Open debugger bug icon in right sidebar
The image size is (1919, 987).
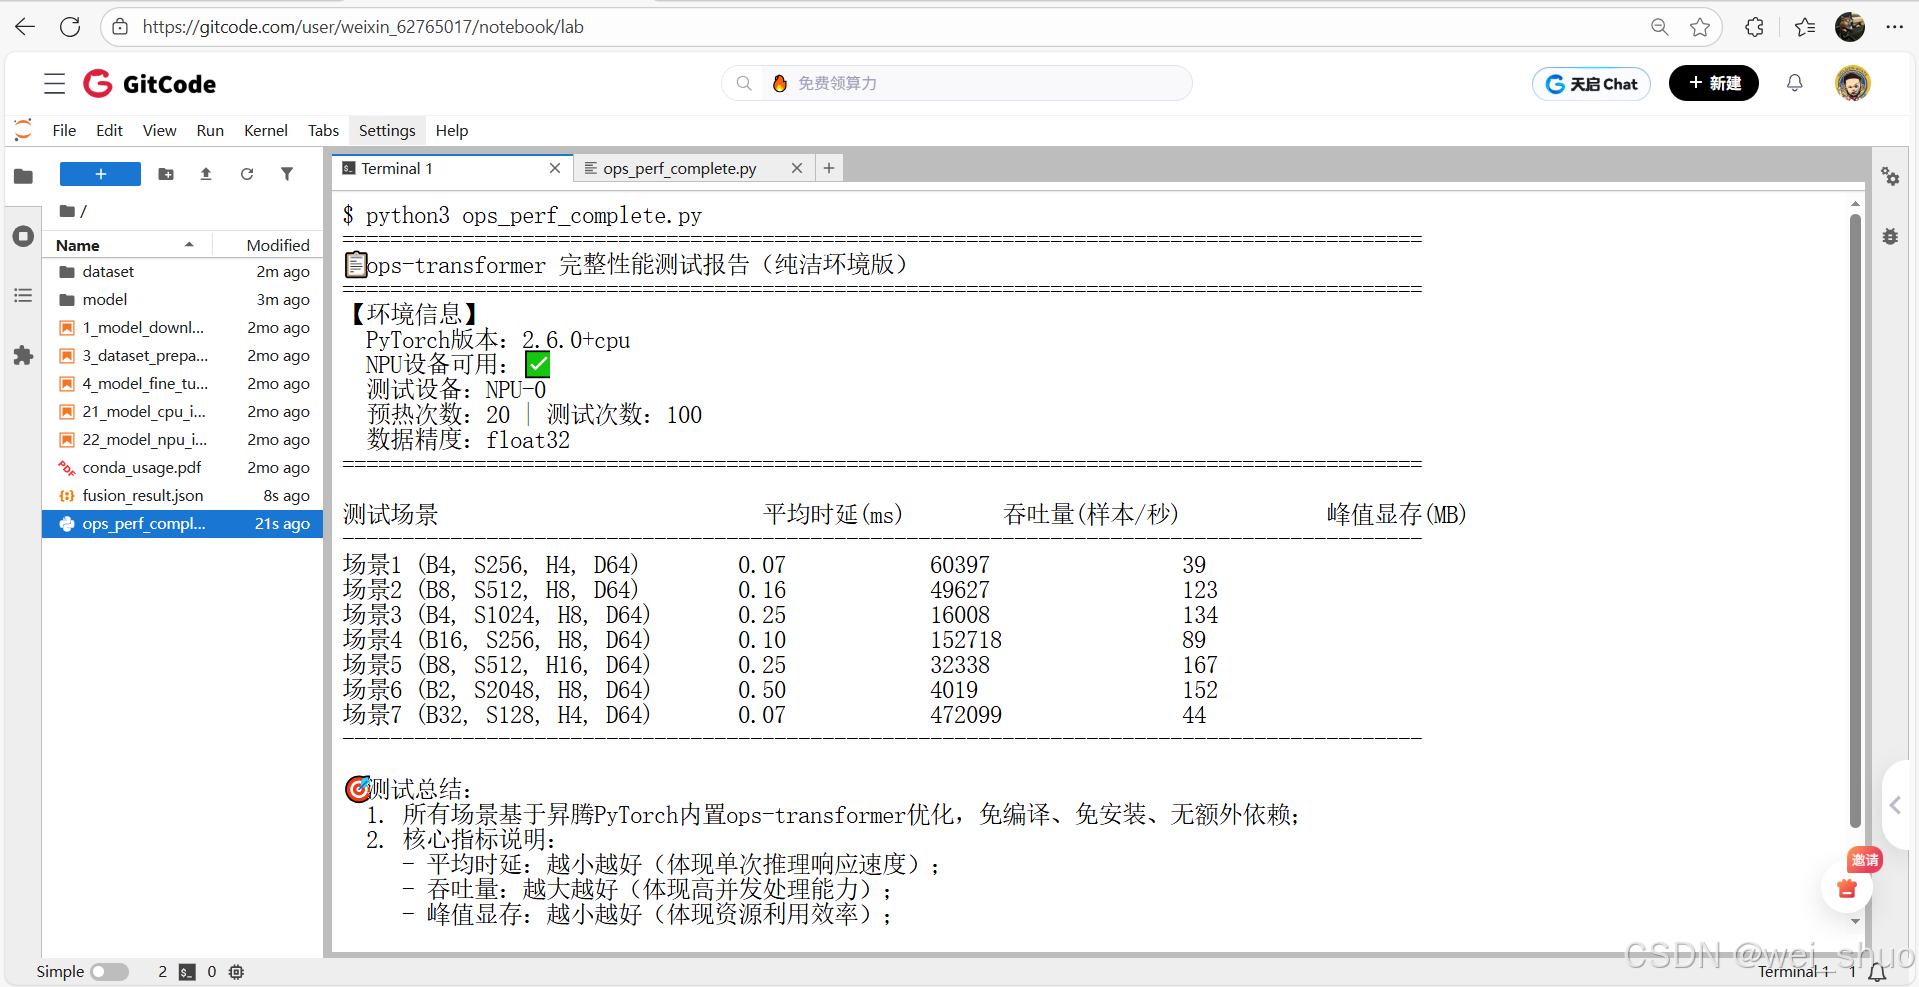1890,237
